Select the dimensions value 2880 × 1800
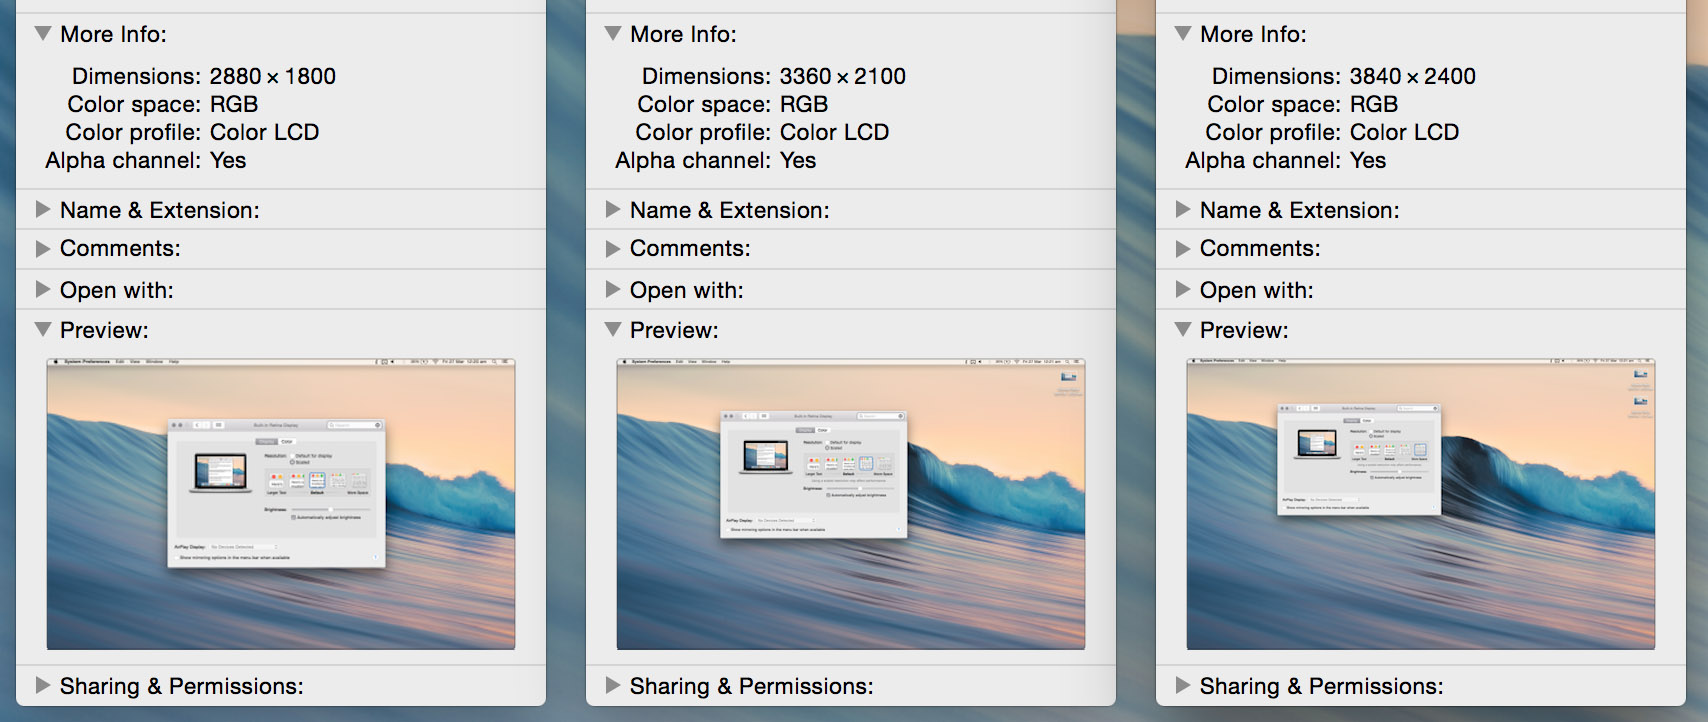This screenshot has height=722, width=1708. tap(273, 76)
